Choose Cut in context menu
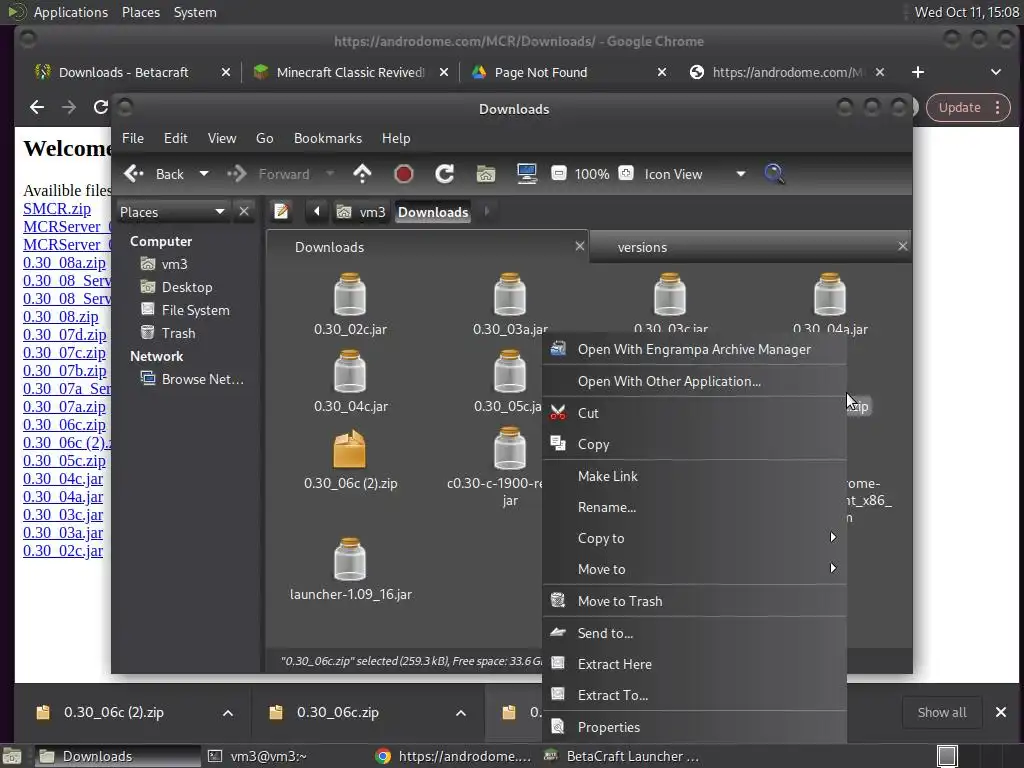 tap(694, 413)
